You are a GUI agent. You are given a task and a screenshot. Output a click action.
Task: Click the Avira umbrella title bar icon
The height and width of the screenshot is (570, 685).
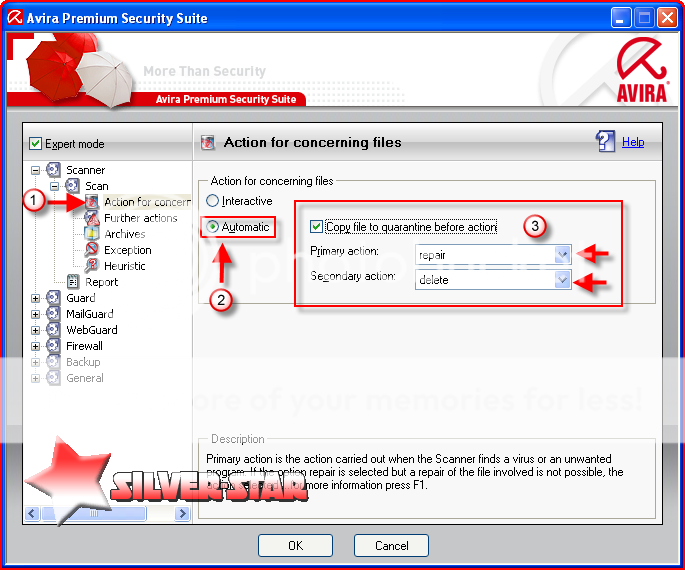(14, 17)
